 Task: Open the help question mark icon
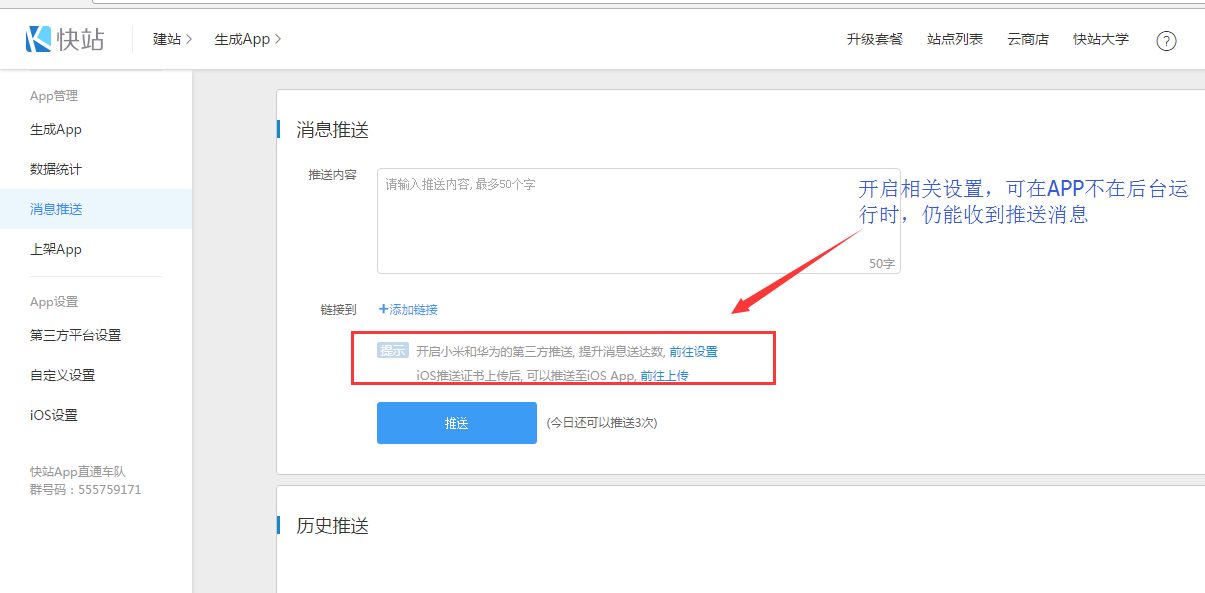coord(1166,41)
